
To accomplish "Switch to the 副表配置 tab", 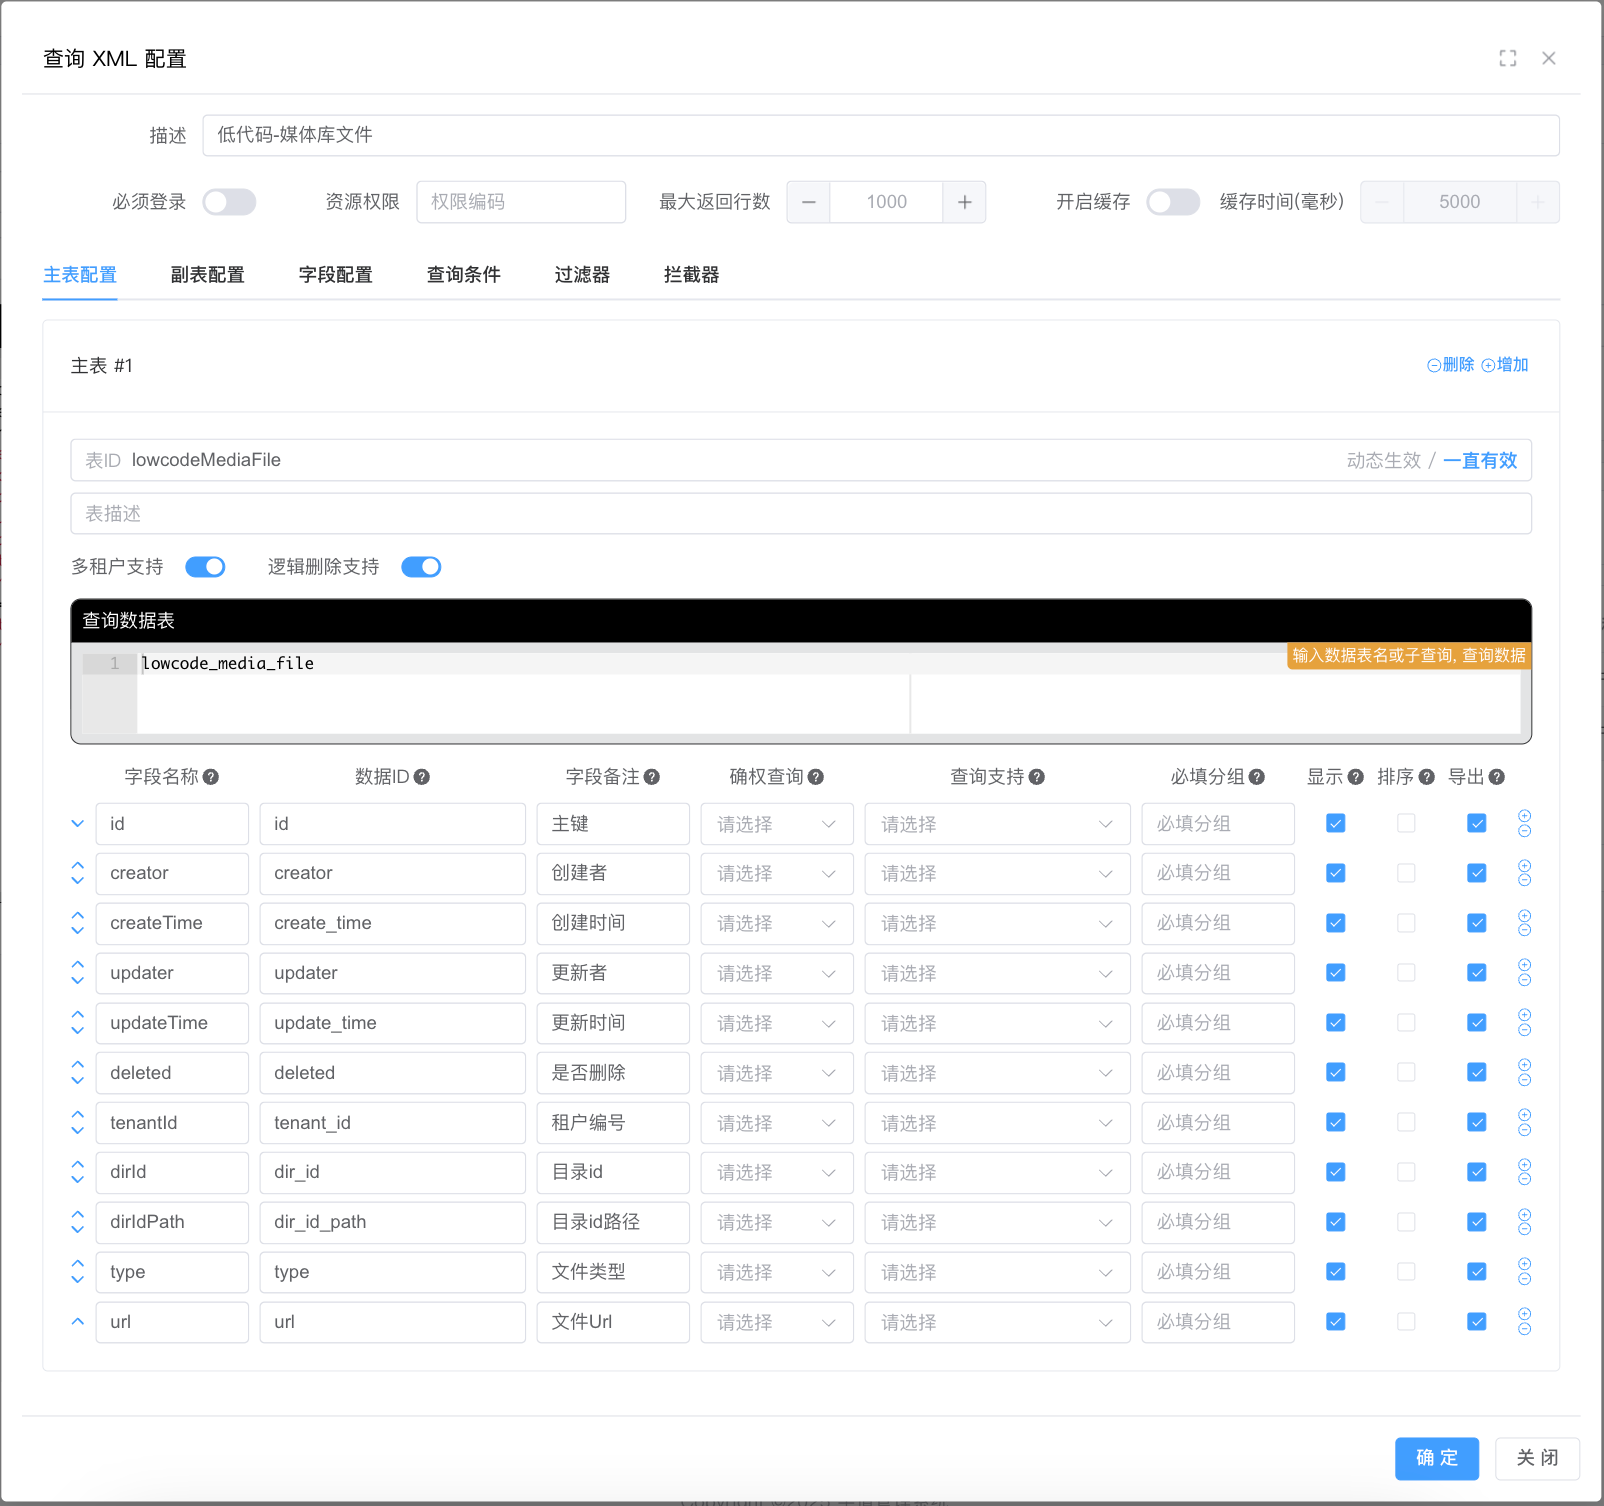I will coord(207,275).
